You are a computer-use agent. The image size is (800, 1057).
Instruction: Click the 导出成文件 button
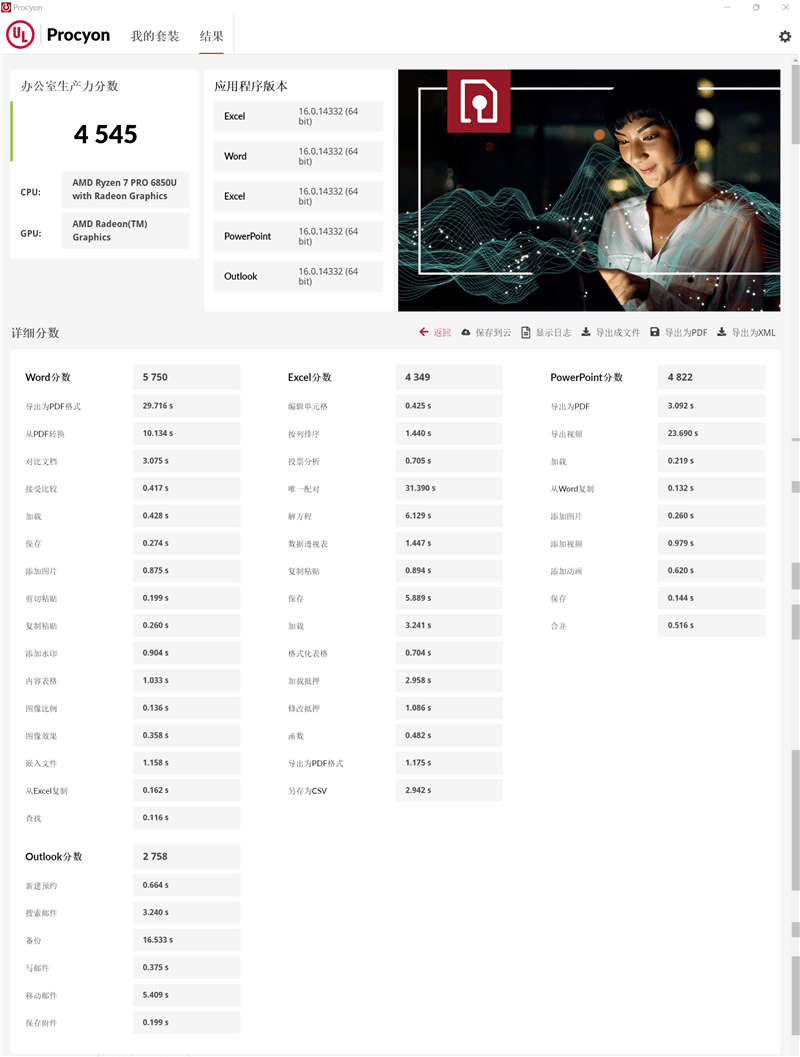coord(611,332)
